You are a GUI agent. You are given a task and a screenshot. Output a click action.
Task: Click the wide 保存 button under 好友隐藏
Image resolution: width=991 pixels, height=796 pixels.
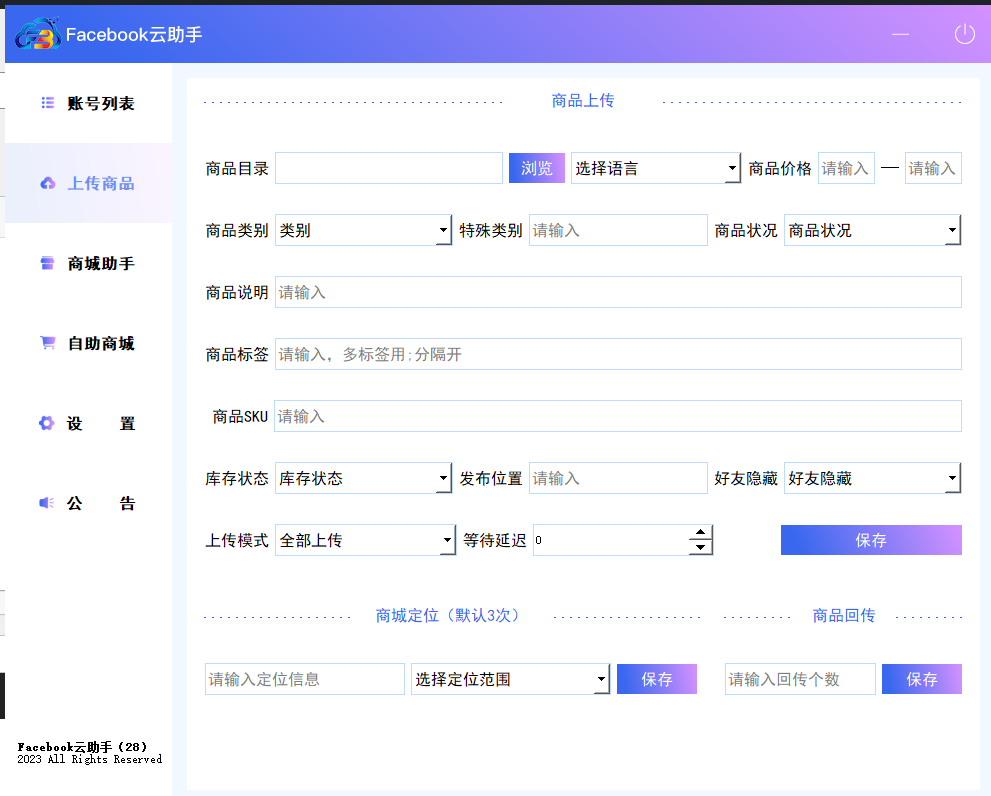tap(871, 540)
